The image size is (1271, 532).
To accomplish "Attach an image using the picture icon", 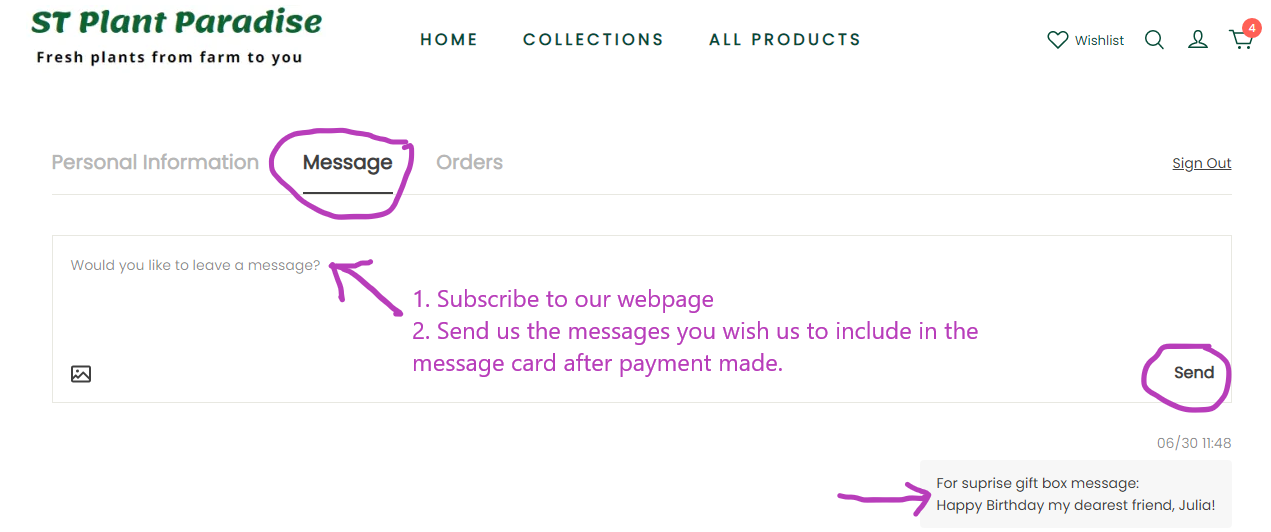I will [x=81, y=374].
